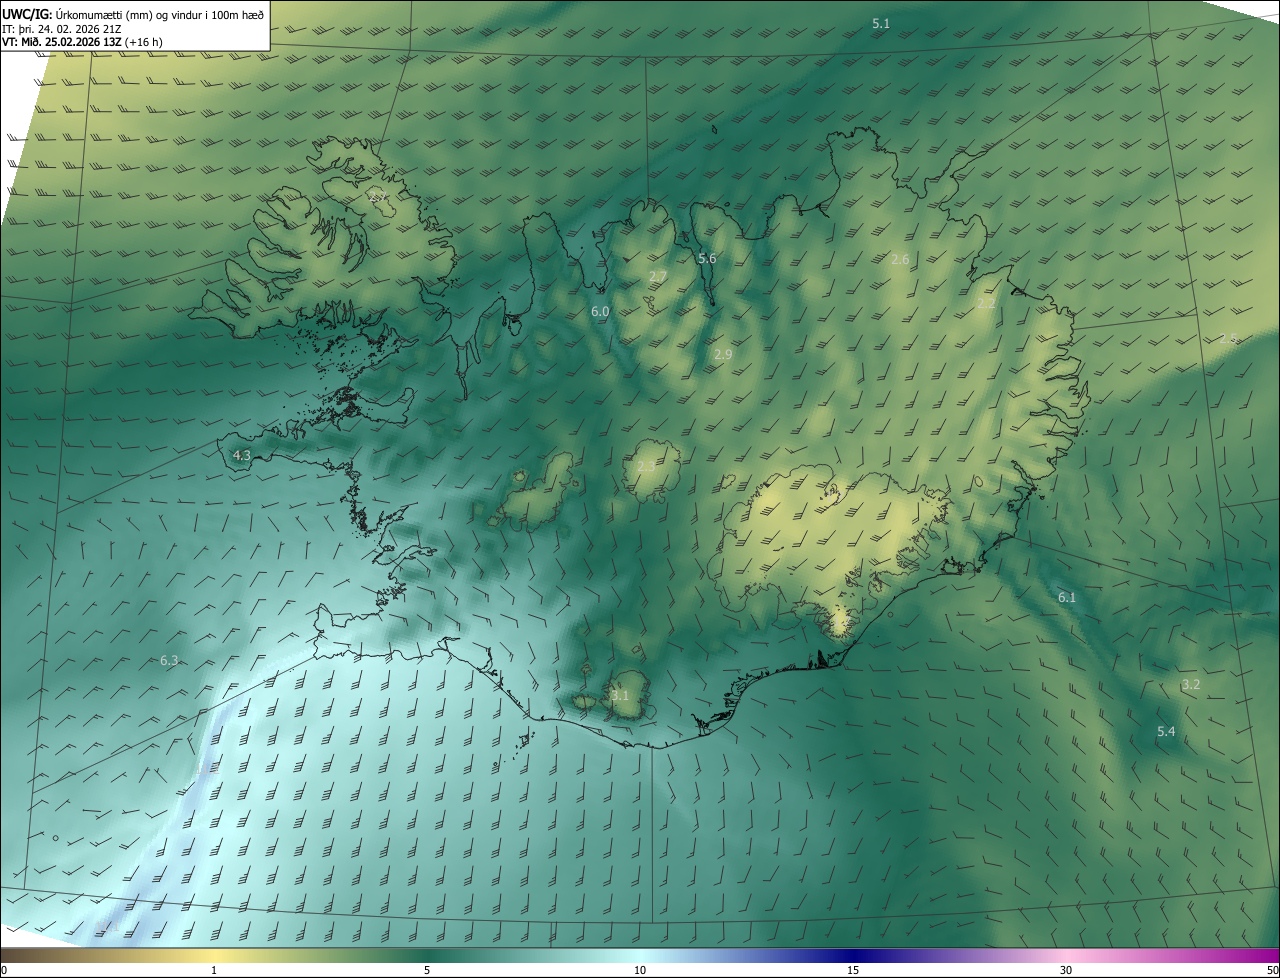Click the 2.9 value label on the map
The height and width of the screenshot is (978, 1280).
coord(723,354)
